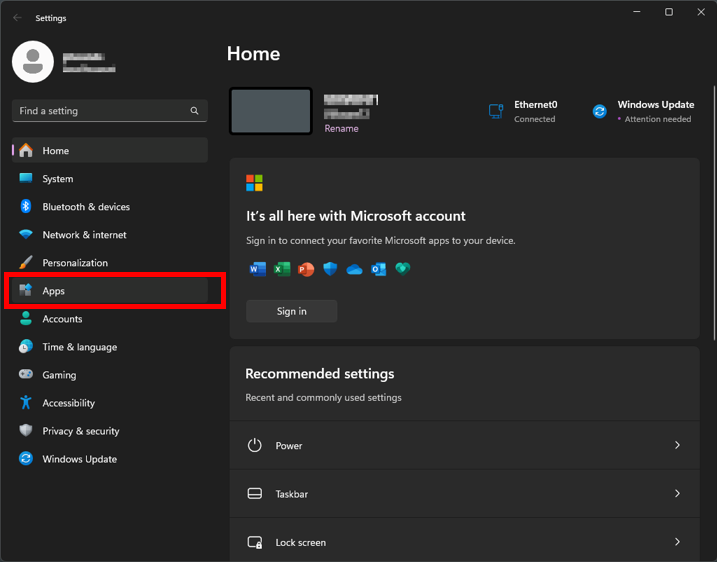Click the Windows Update status icon at top
Image resolution: width=717 pixels, height=562 pixels.
[599, 111]
